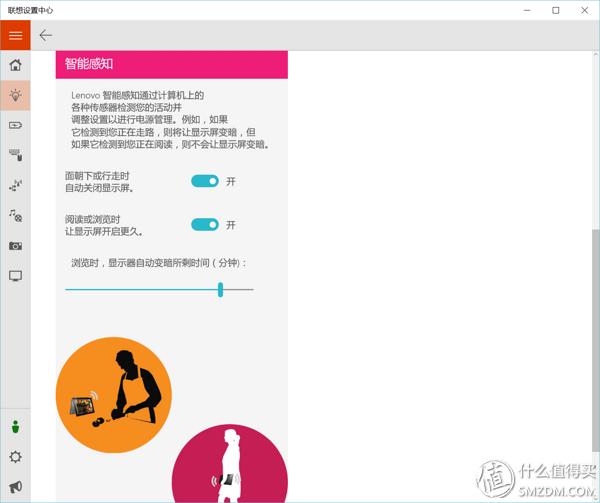Click the pink walking illustration circle
600x503 pixels.
tap(230, 464)
